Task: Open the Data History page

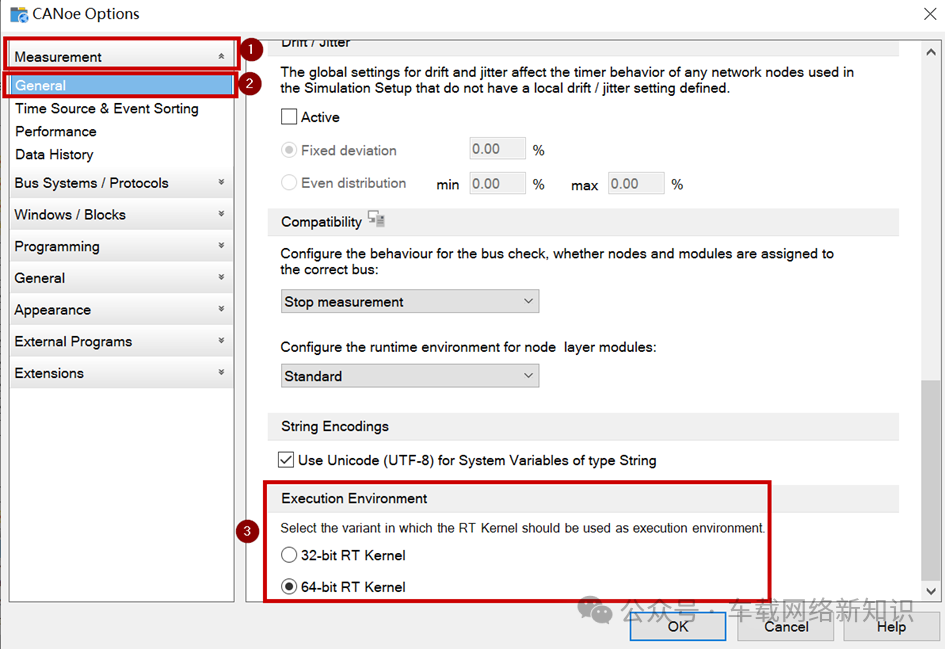Action: 54,154
